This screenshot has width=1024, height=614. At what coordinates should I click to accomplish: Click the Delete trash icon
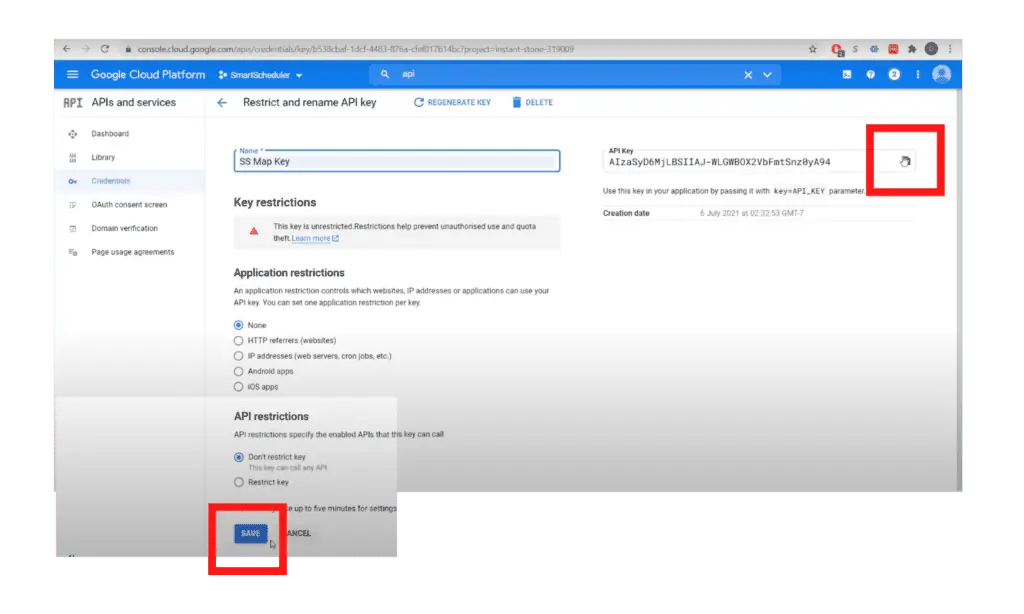pyautogui.click(x=517, y=103)
